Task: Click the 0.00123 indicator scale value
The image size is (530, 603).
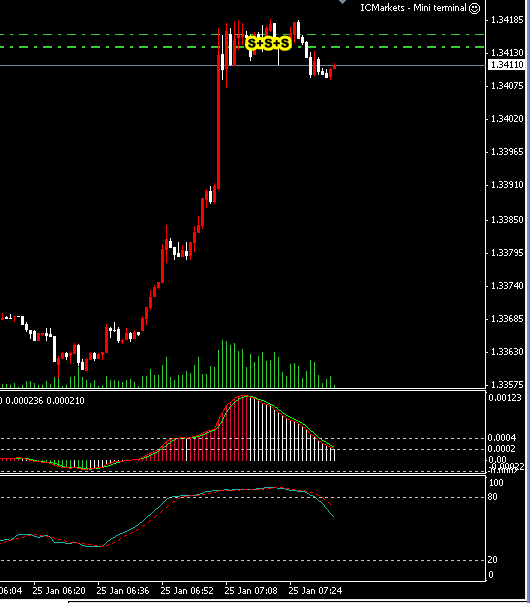Action: (x=505, y=398)
